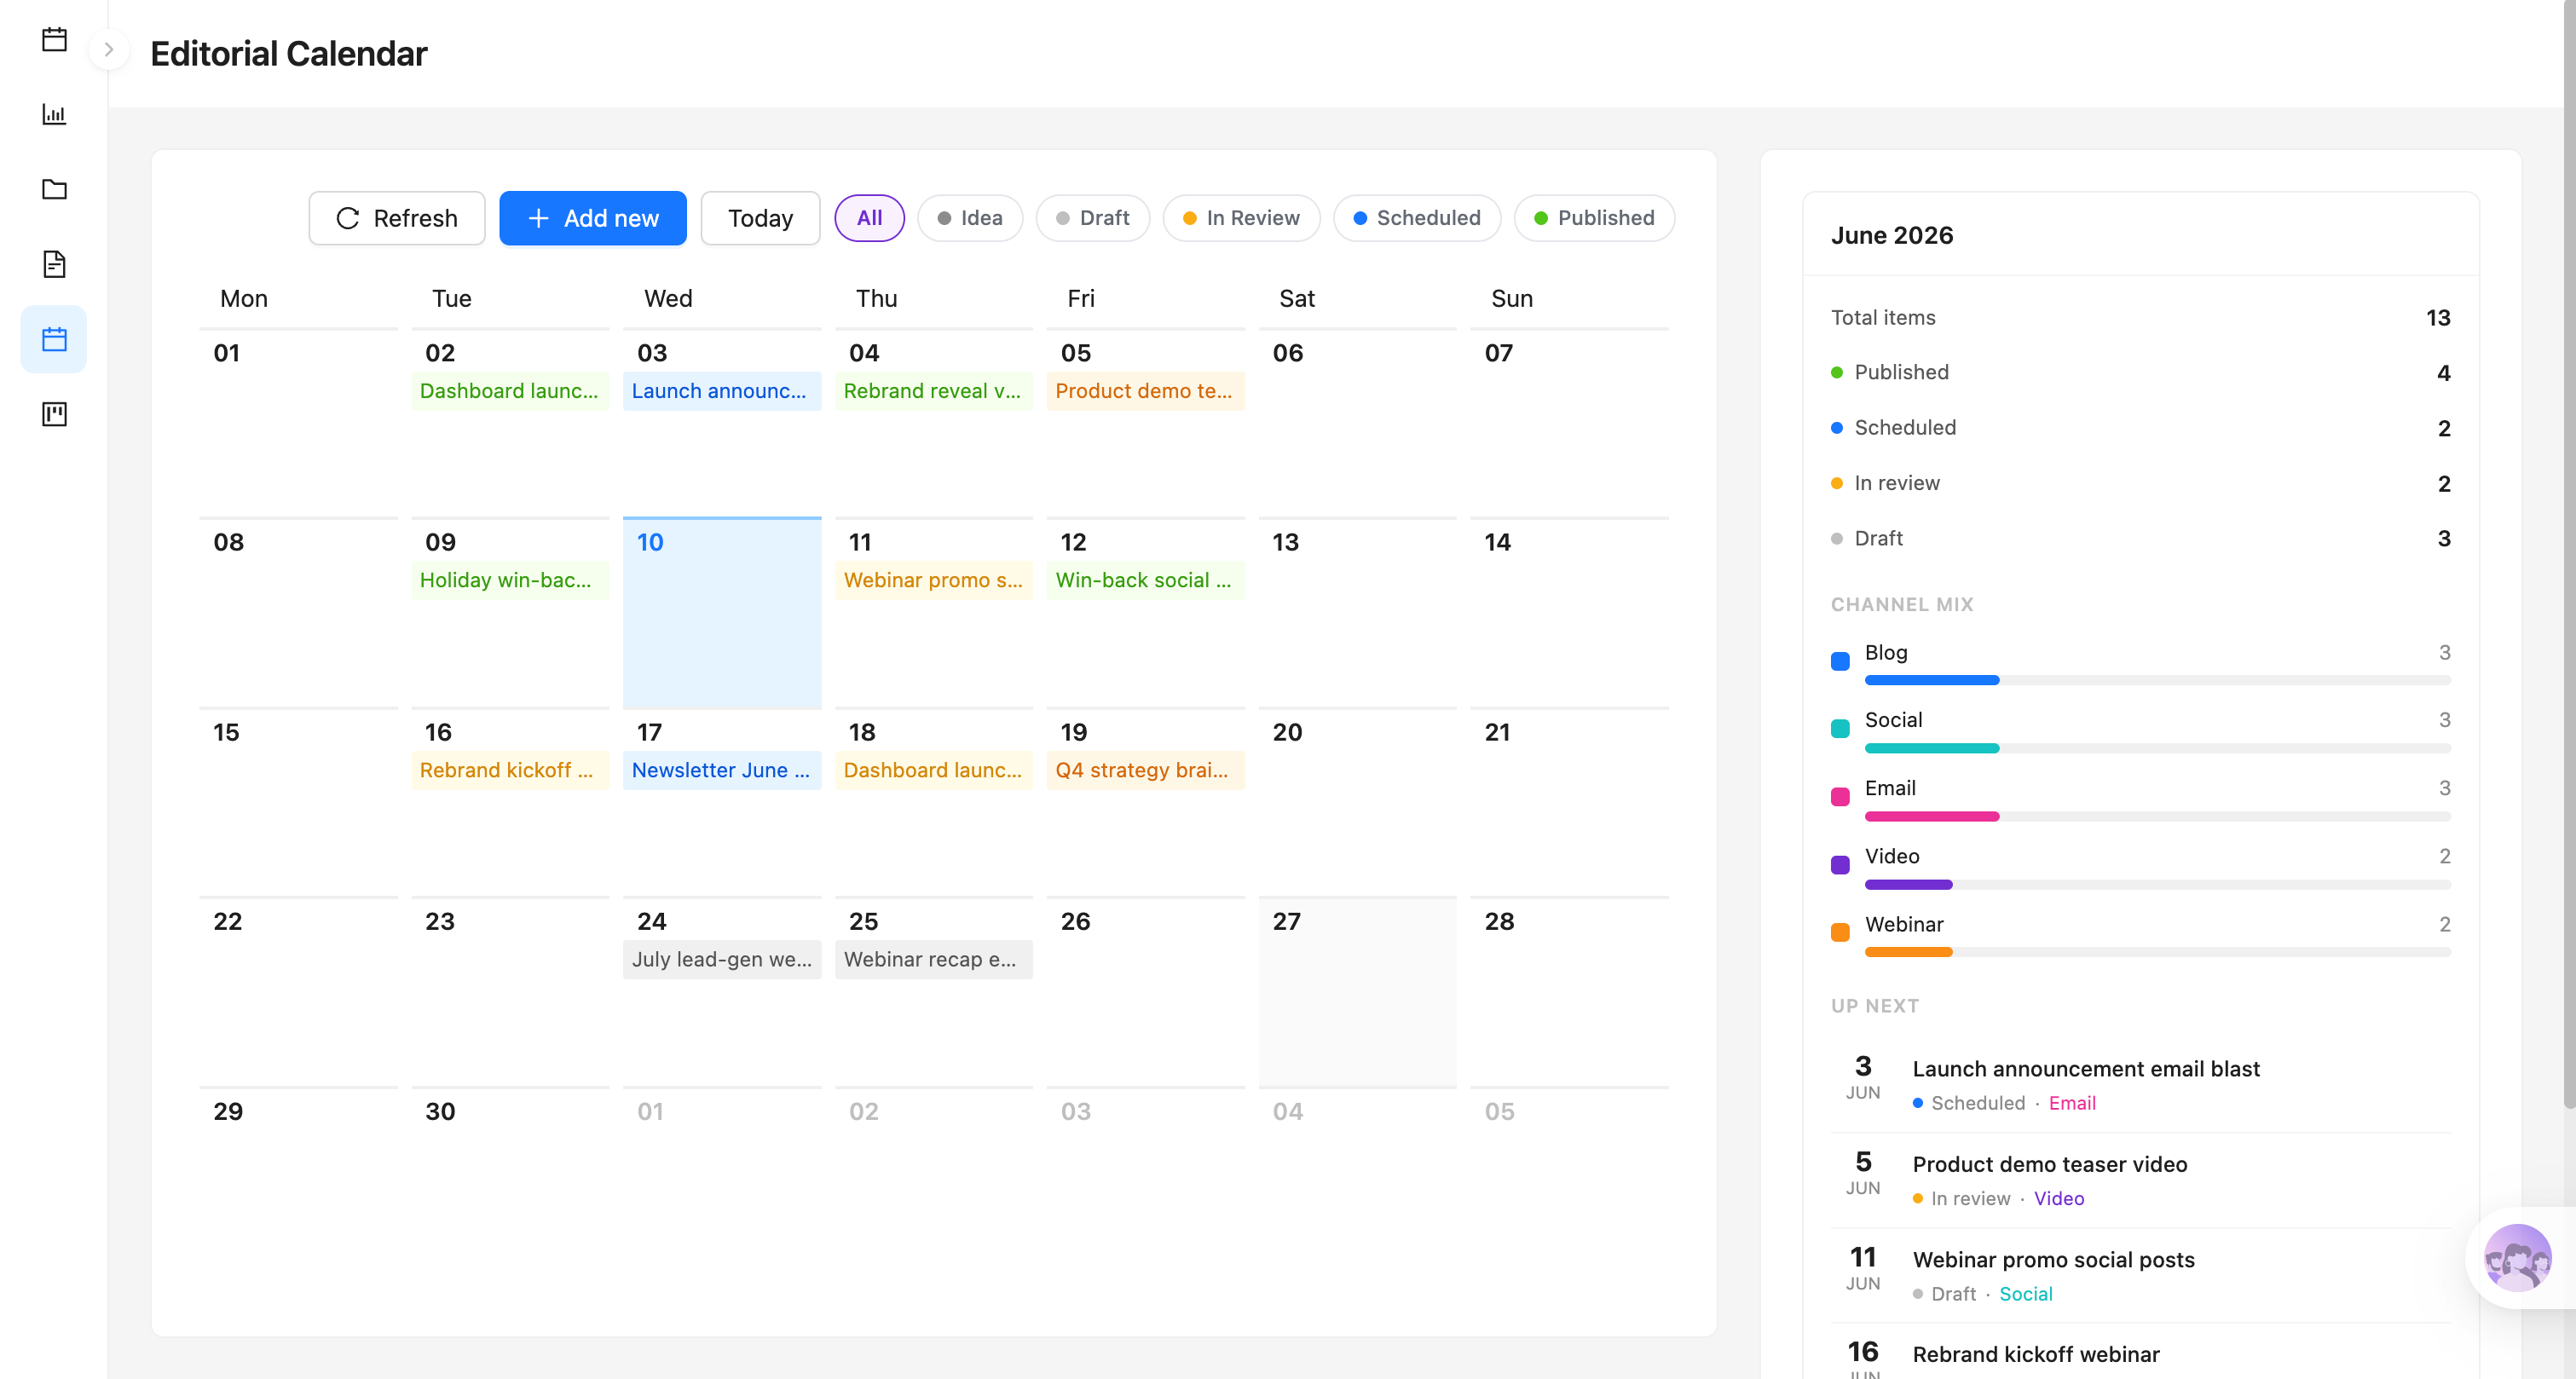Image resolution: width=2576 pixels, height=1379 pixels.
Task: Filter calendar by Idea status
Action: coord(970,218)
